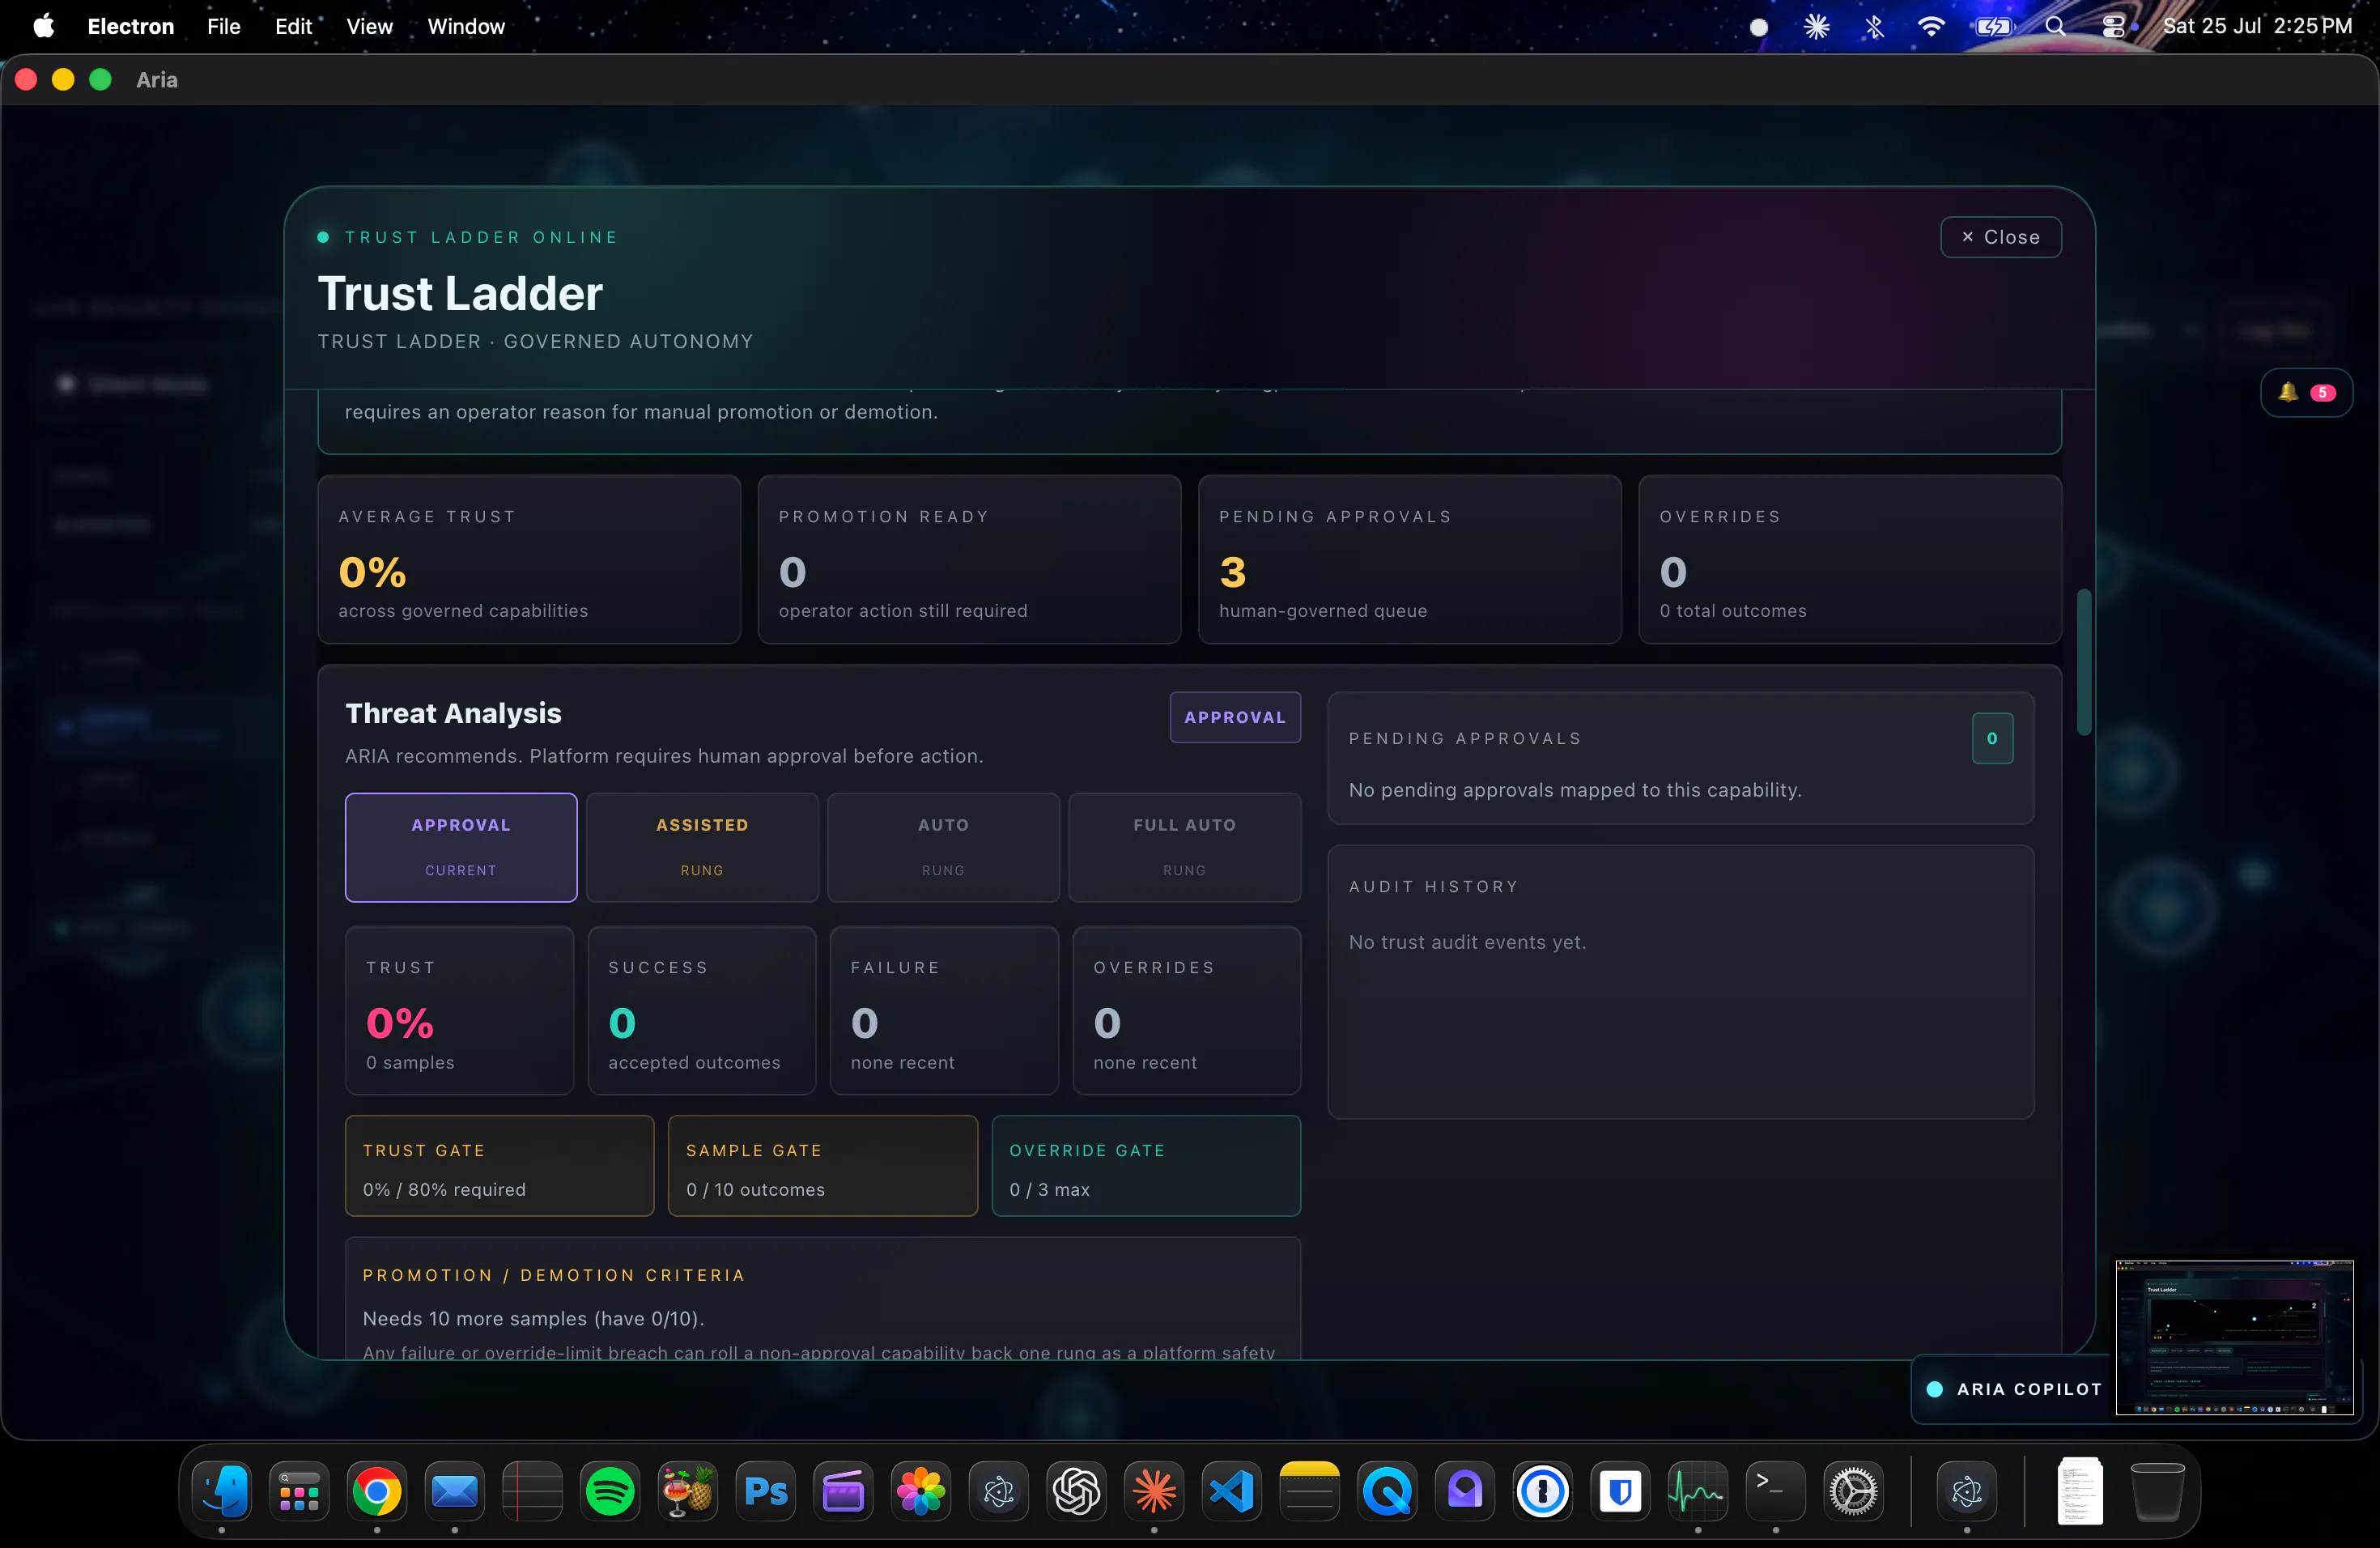The width and height of the screenshot is (2380, 1548).
Task: Open the text document in dock
Action: point(2080,1491)
